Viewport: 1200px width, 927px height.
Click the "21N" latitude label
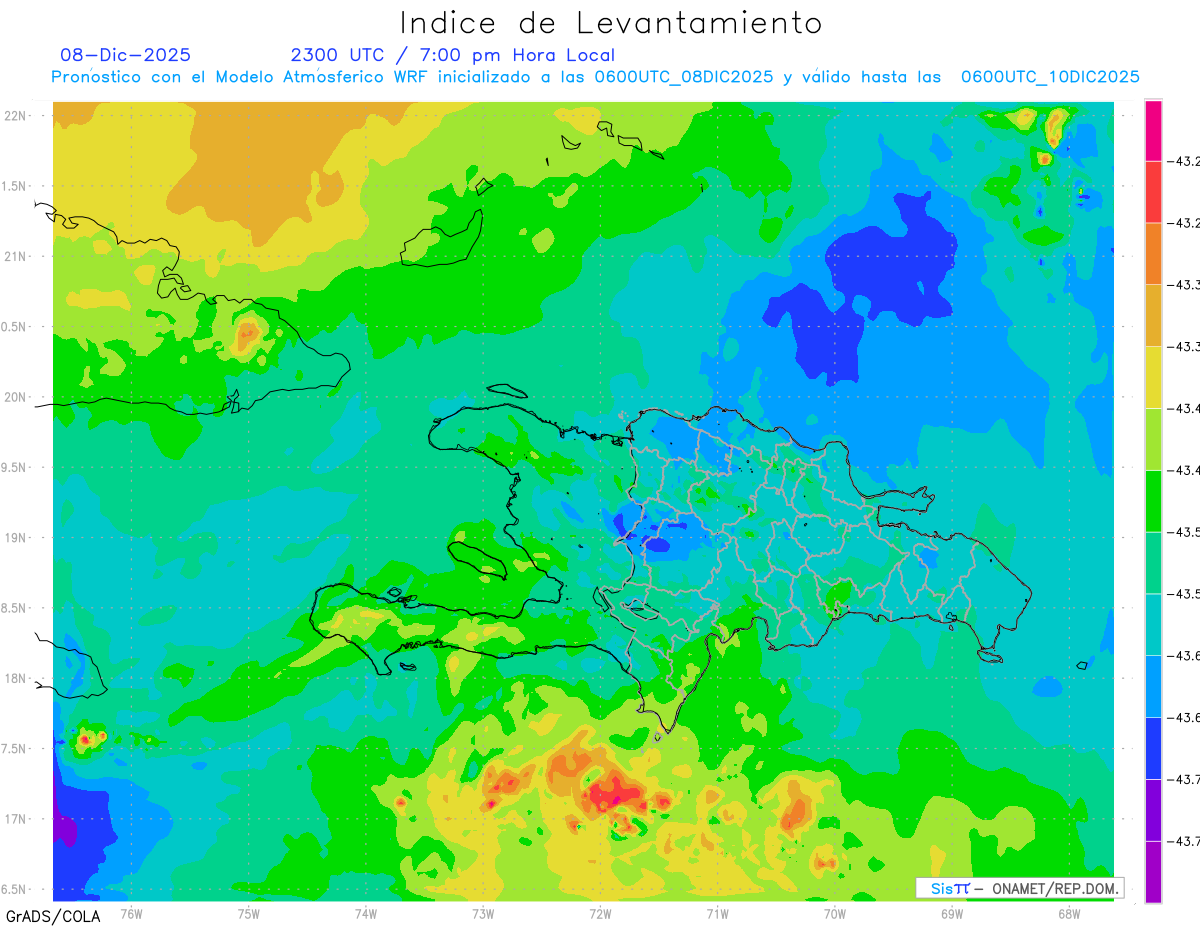[x=15, y=257]
